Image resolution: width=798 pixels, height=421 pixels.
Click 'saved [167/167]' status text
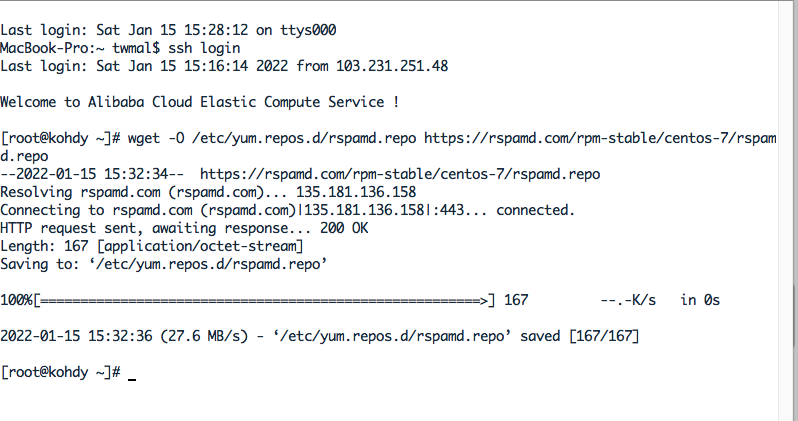(579, 336)
